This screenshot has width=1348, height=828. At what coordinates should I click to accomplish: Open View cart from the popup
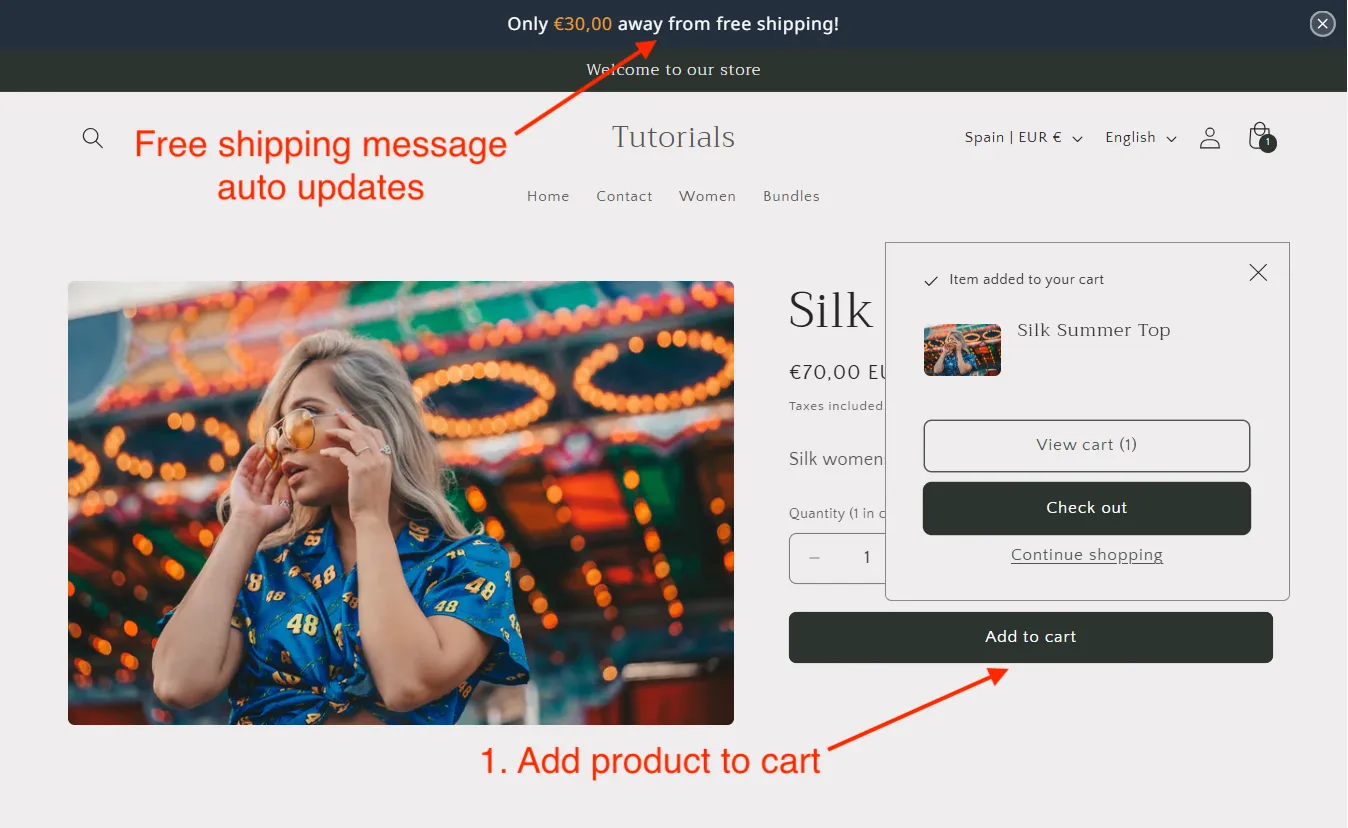click(x=1086, y=446)
